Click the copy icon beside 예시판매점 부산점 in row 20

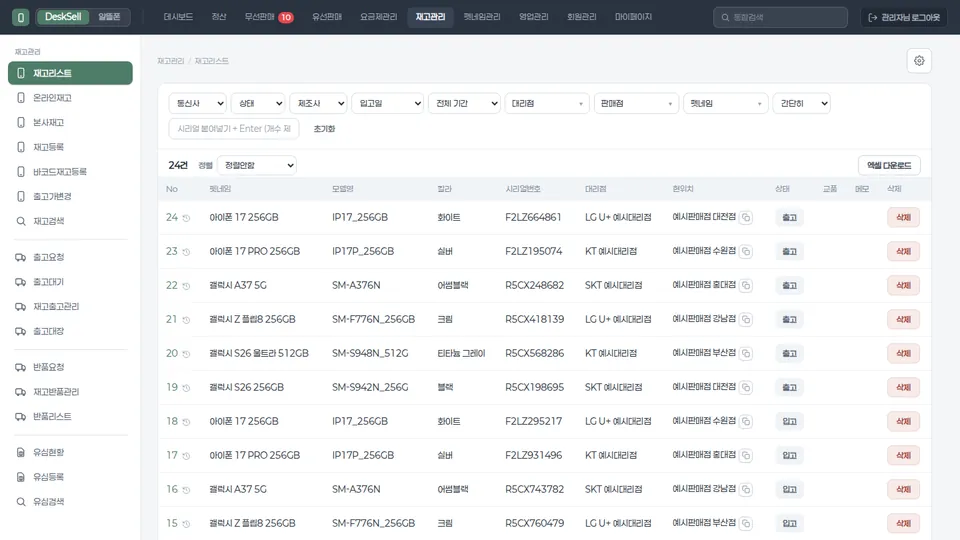coord(746,353)
